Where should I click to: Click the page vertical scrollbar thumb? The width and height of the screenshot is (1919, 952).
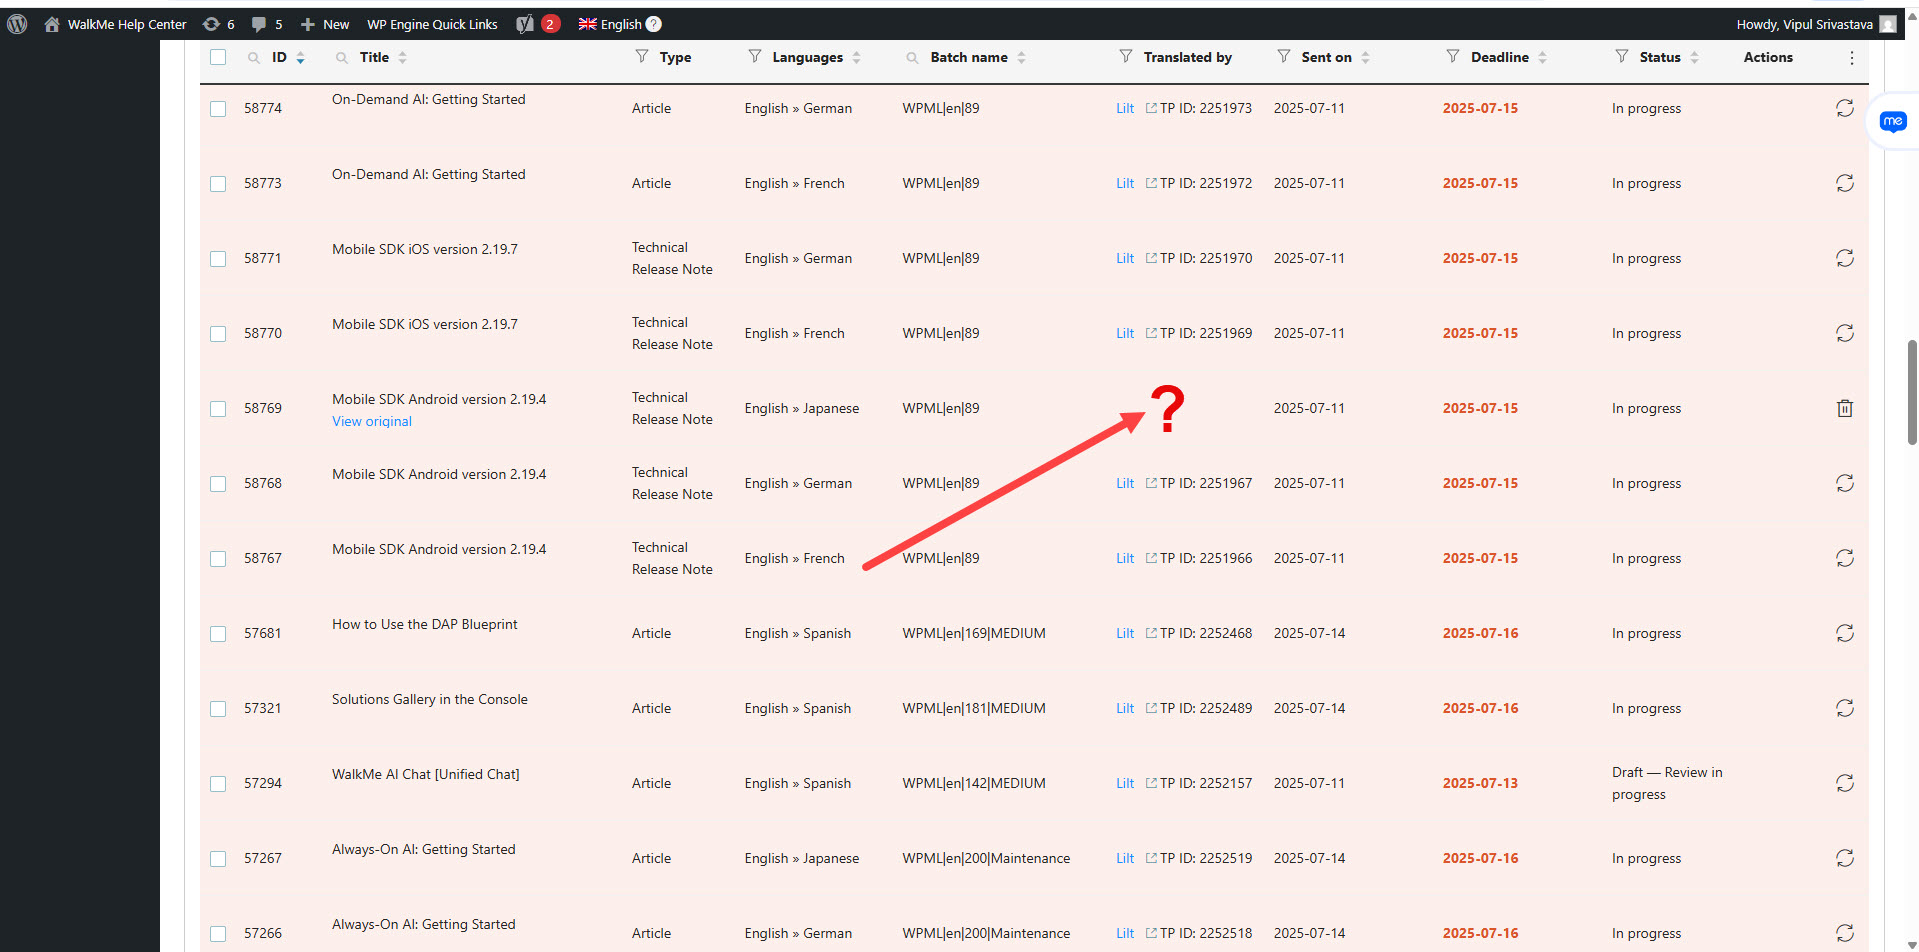pyautogui.click(x=1912, y=392)
